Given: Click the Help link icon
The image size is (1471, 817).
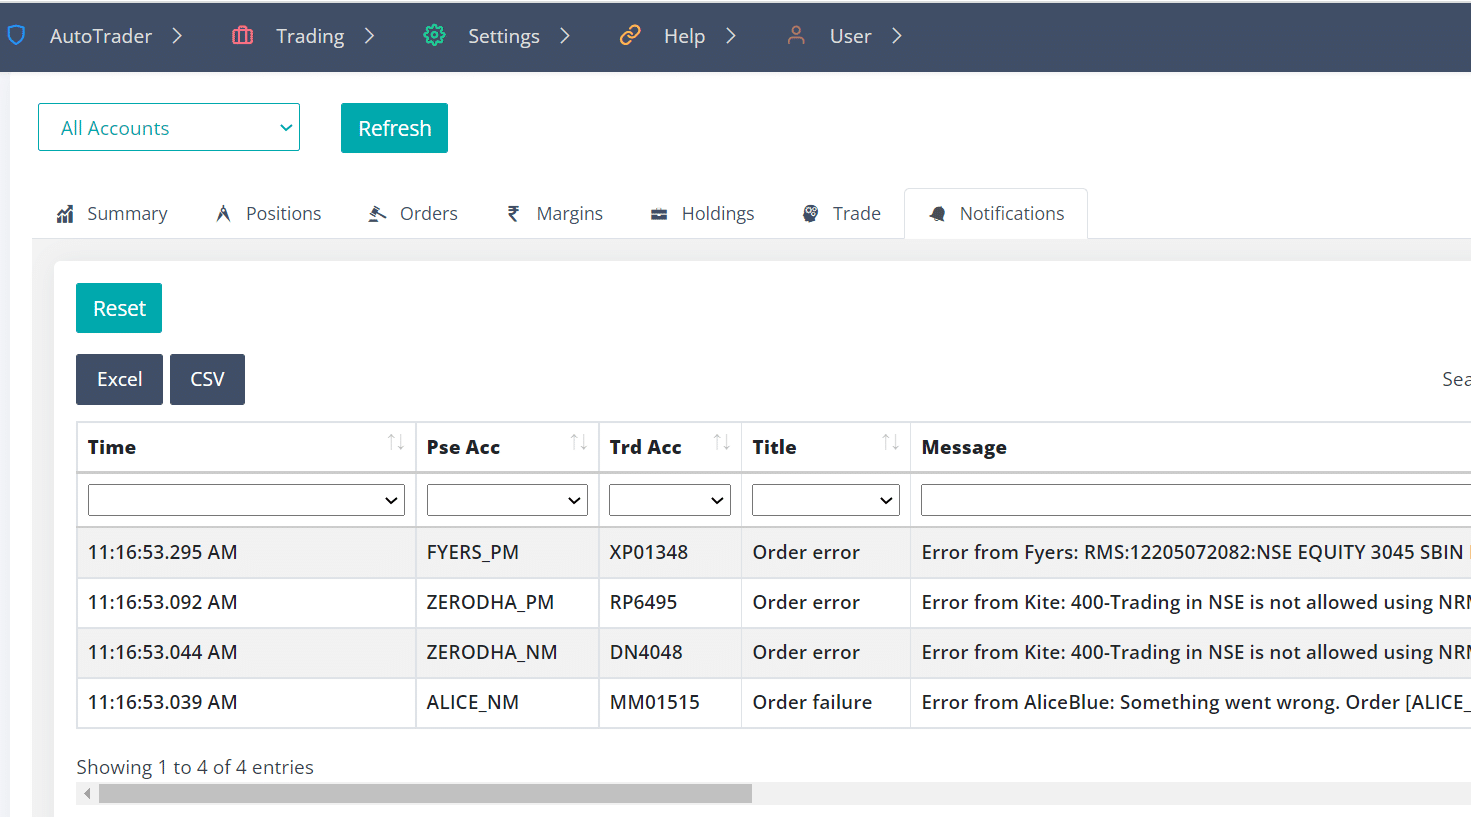Looking at the screenshot, I should tap(630, 36).
